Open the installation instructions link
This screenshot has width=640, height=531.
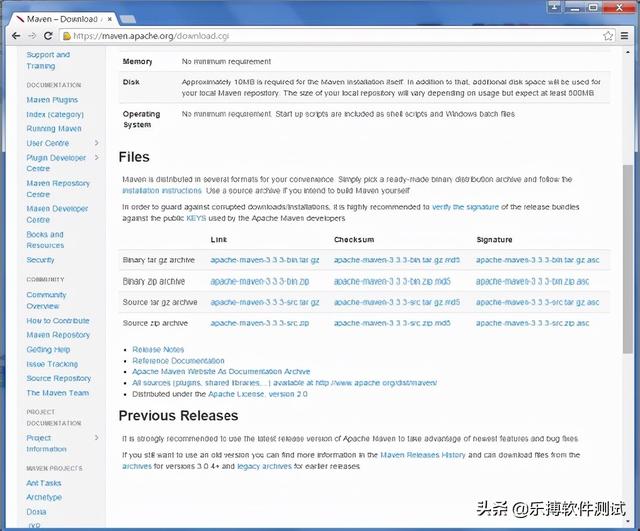click(x=162, y=191)
